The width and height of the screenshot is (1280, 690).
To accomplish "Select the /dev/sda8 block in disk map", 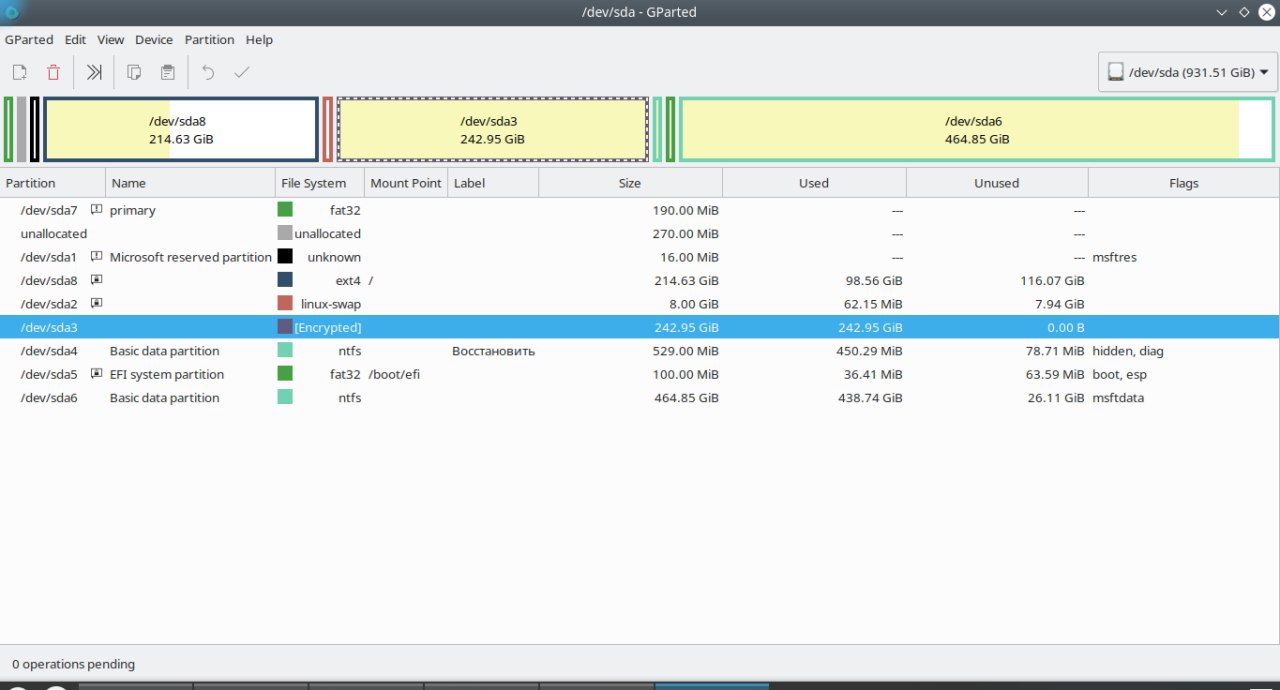I will tap(181, 129).
